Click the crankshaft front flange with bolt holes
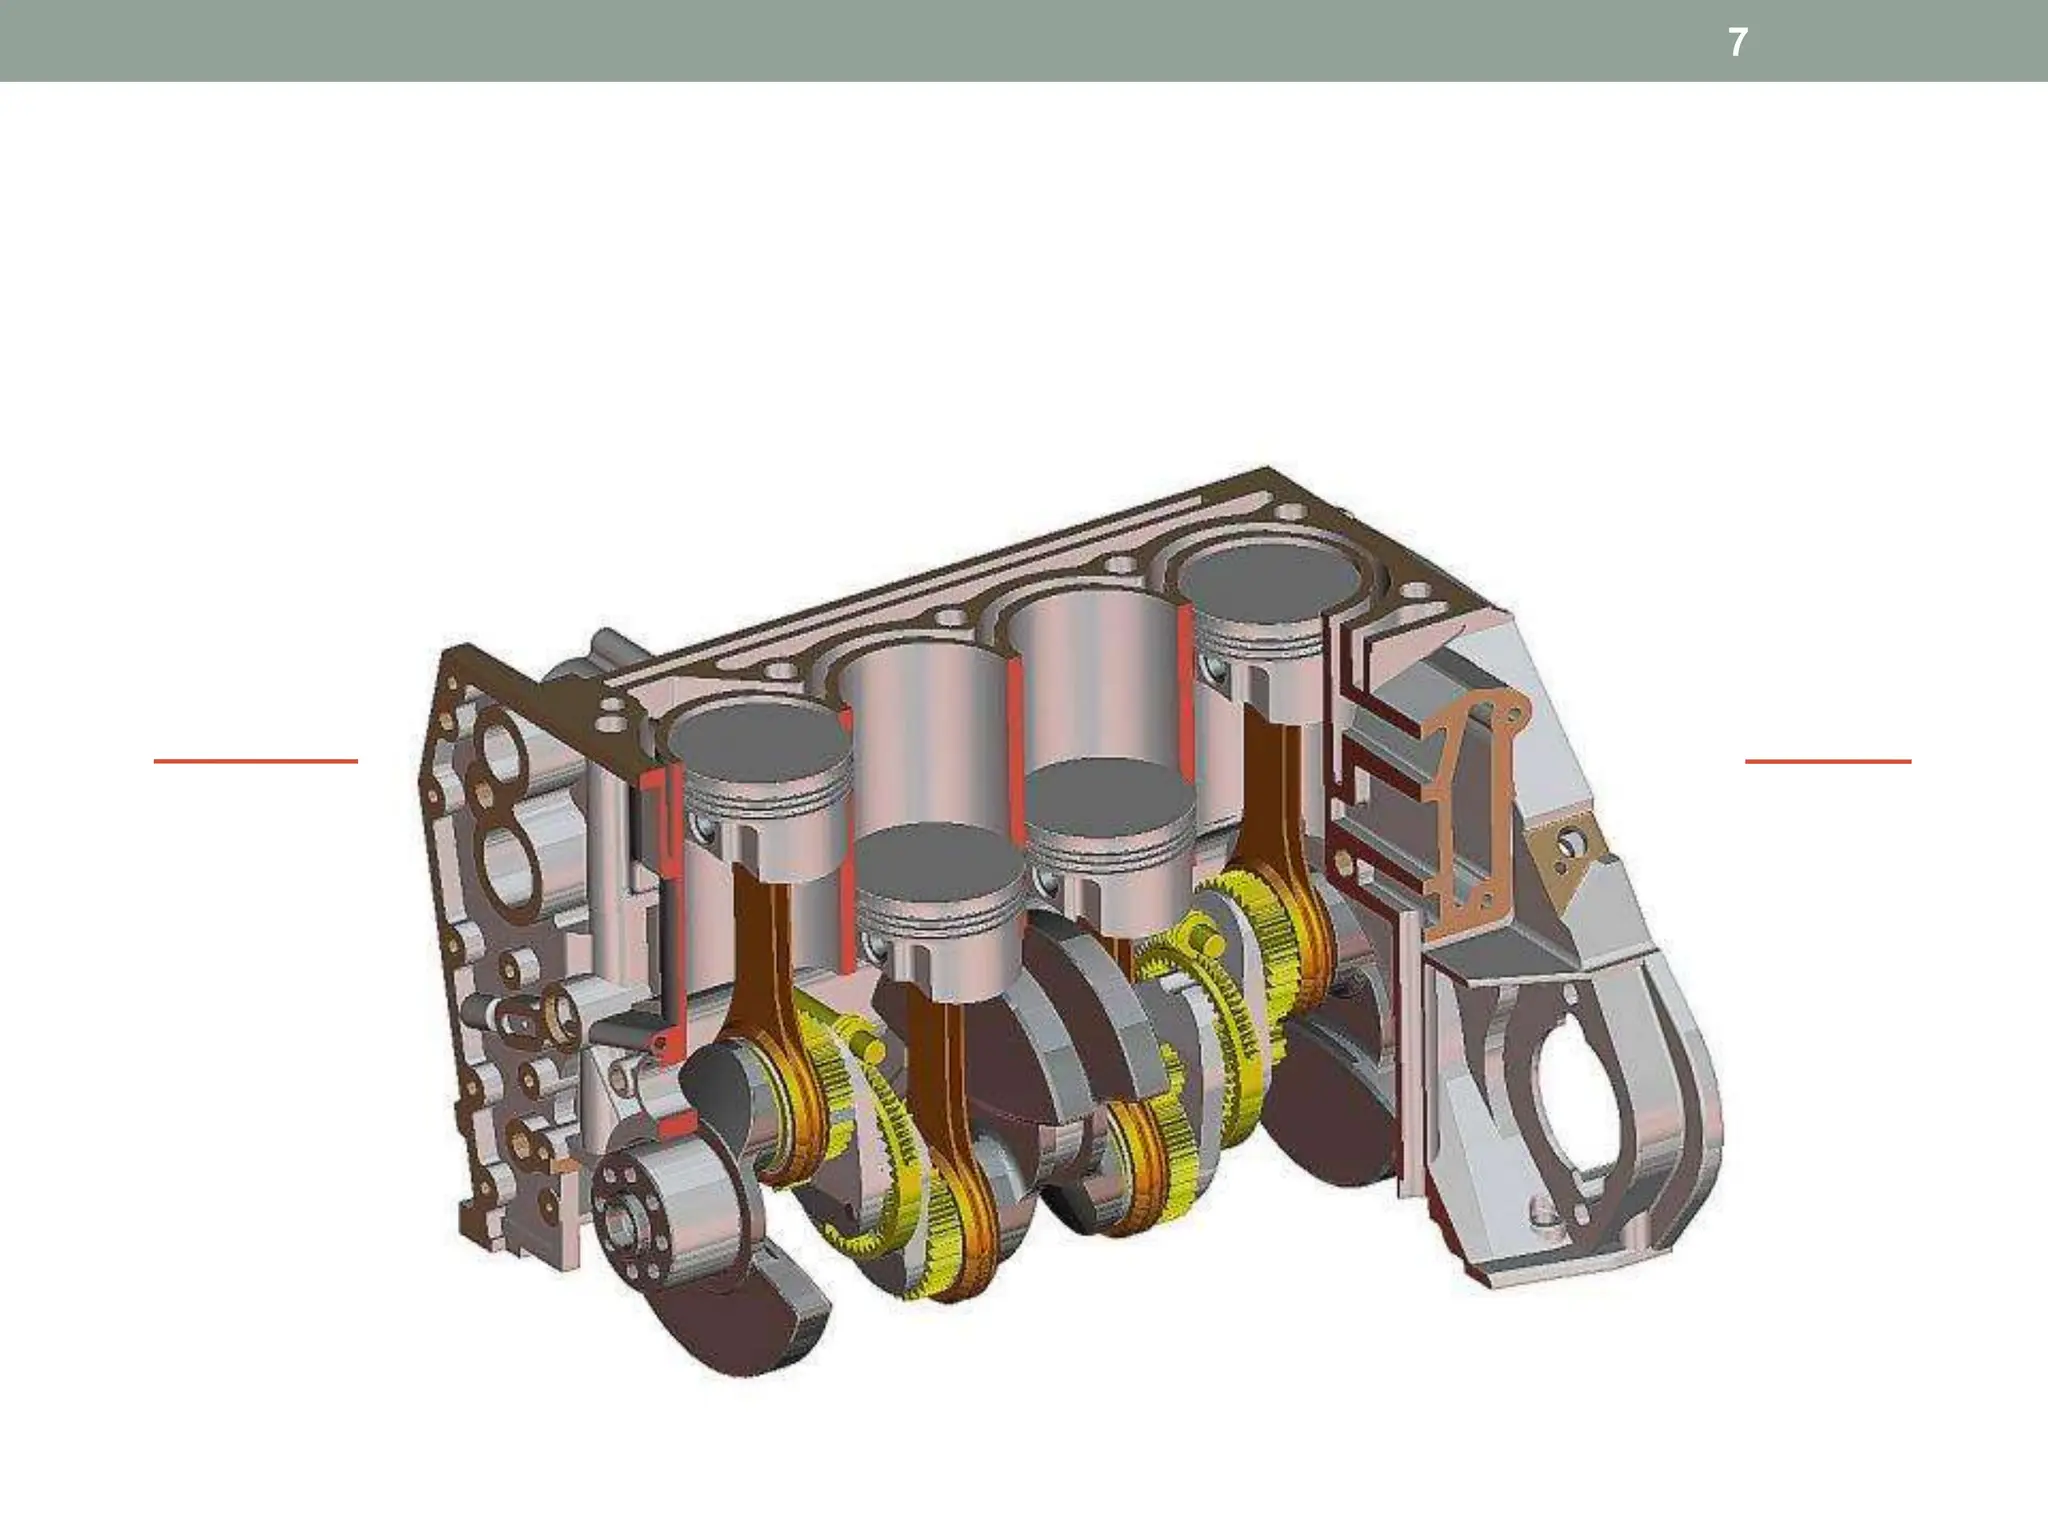This screenshot has height=1536, width=2048. coord(630,1218)
